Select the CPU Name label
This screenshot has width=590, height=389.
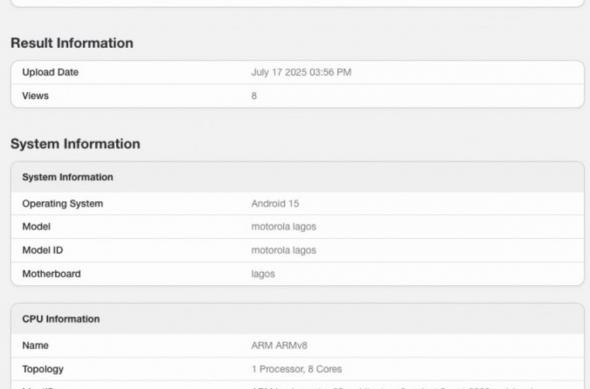(35, 345)
